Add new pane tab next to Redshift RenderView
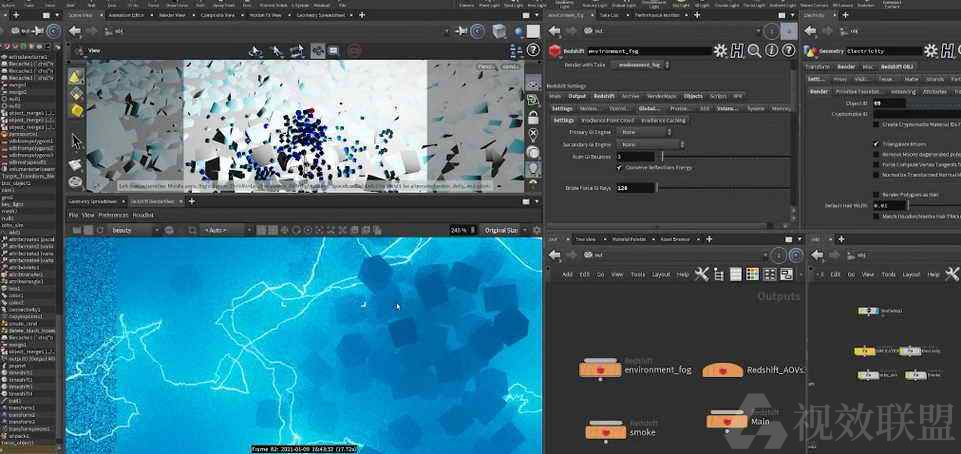 point(191,202)
